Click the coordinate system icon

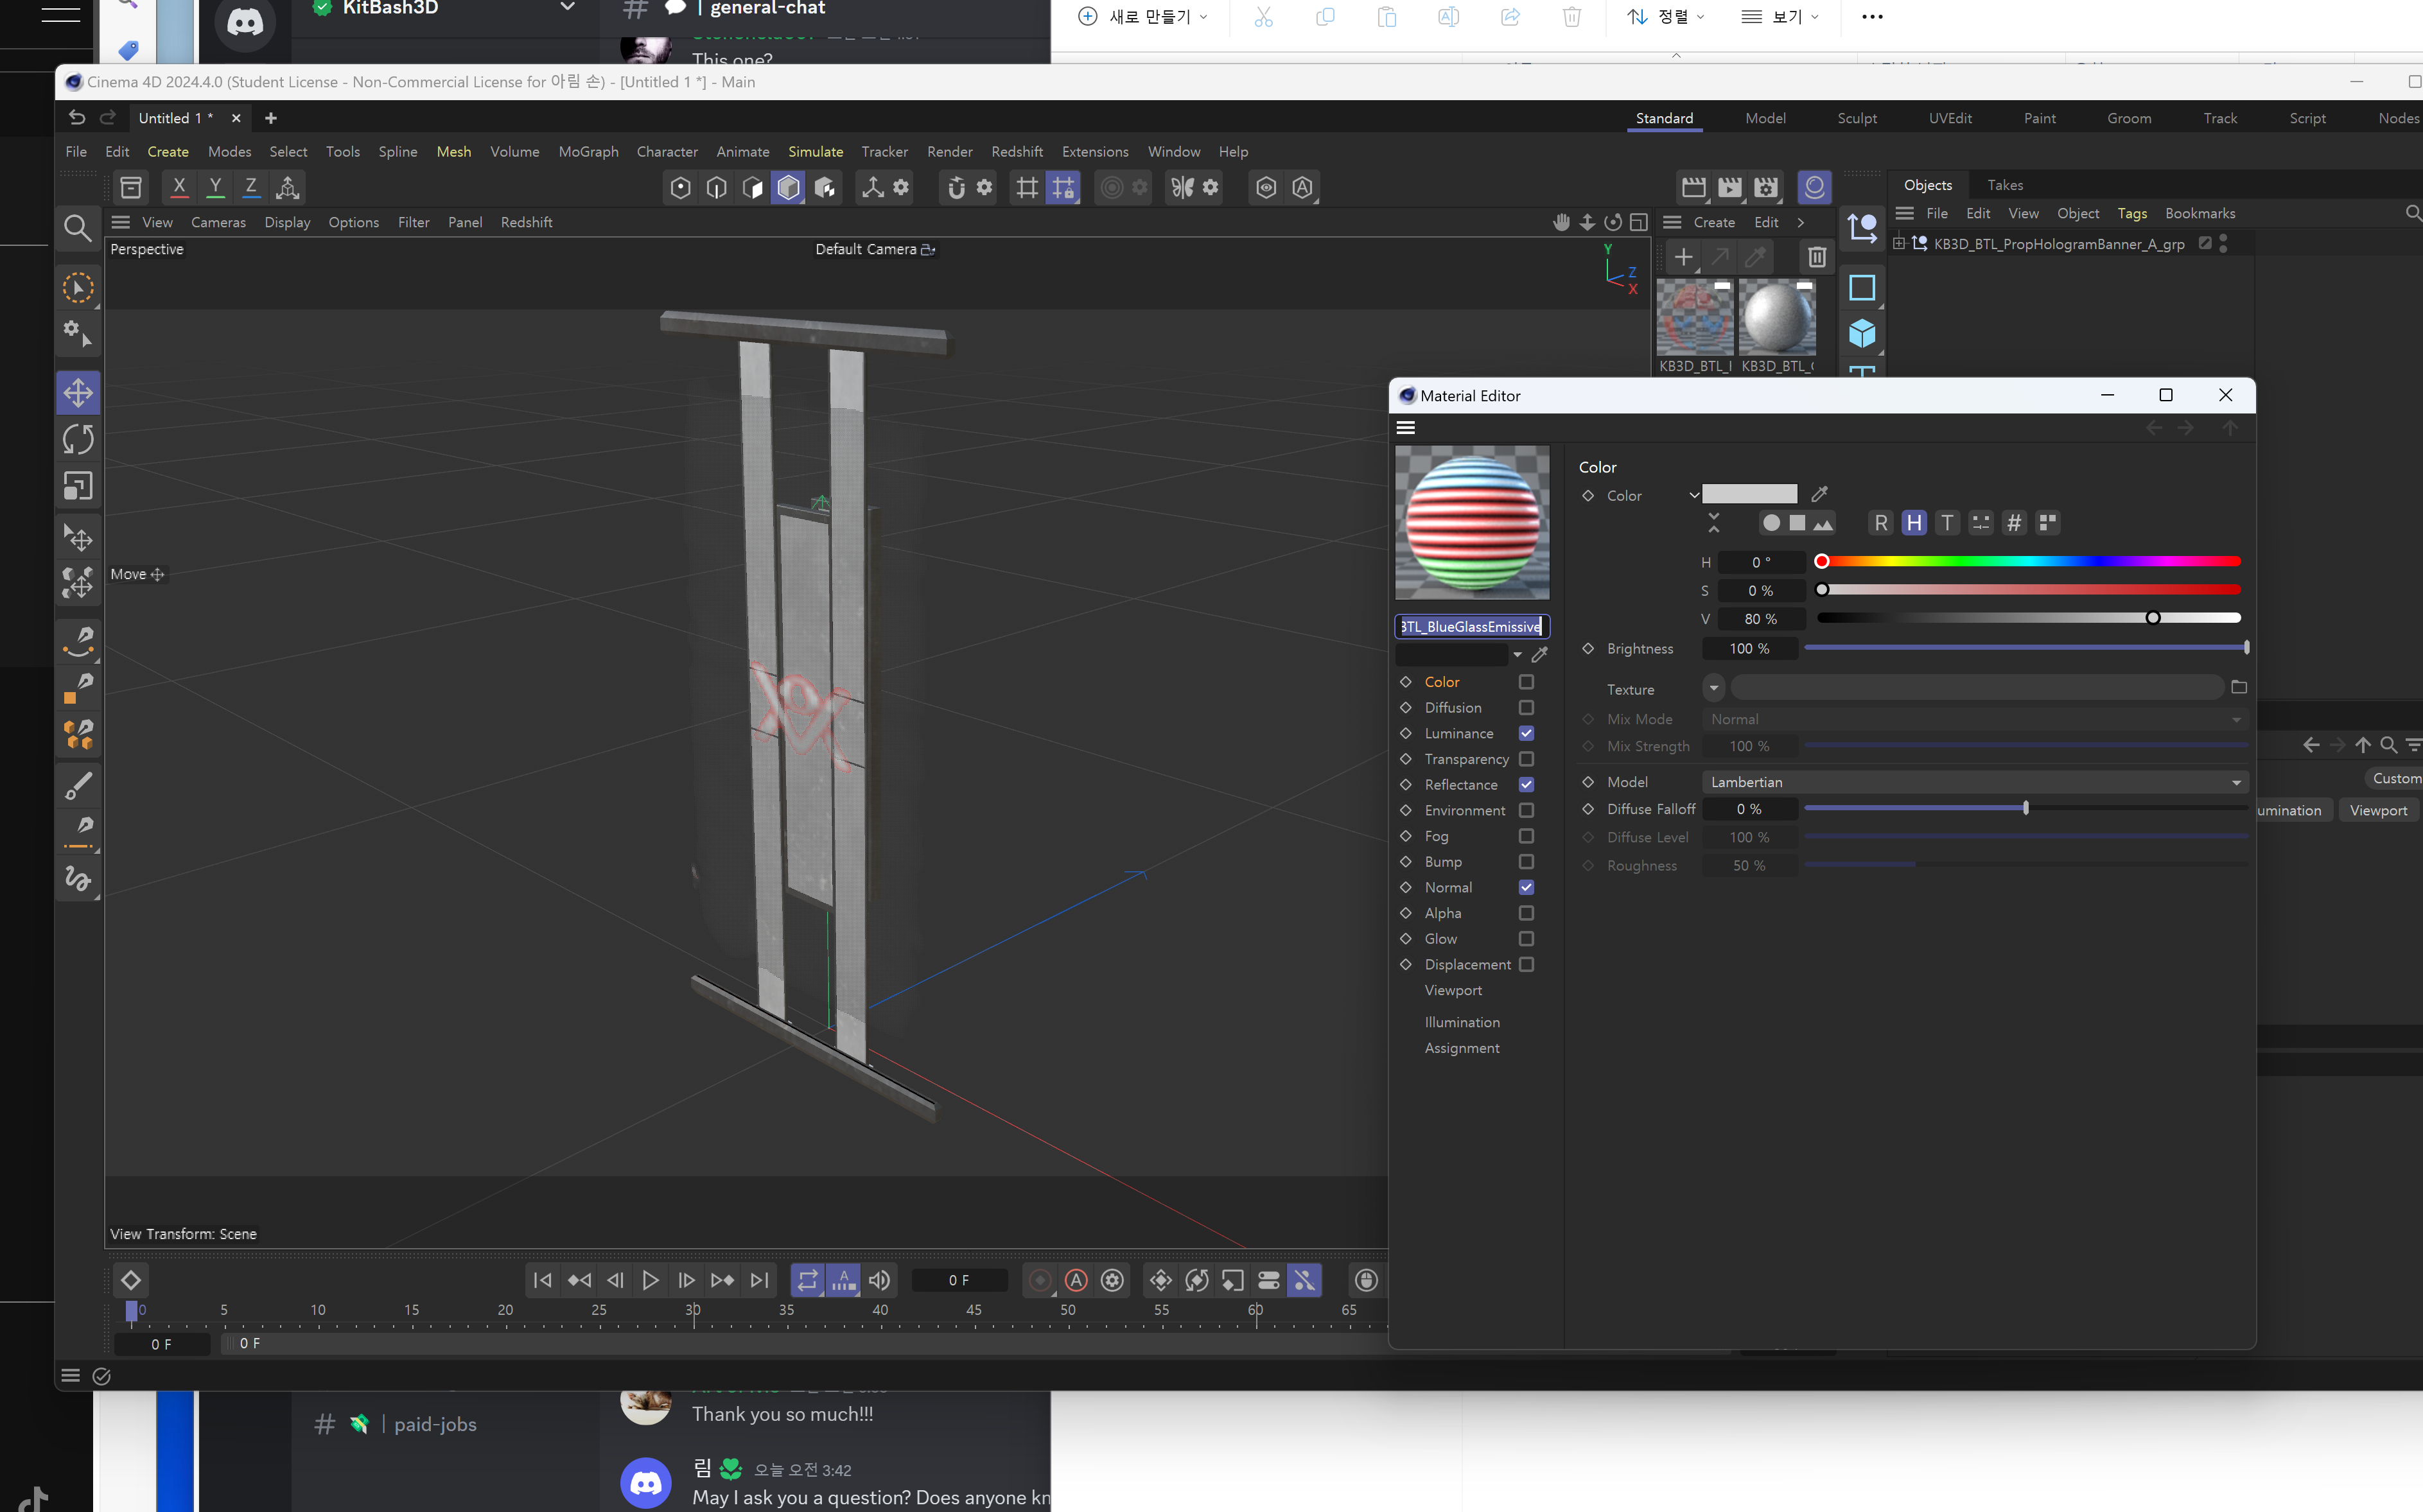click(287, 187)
